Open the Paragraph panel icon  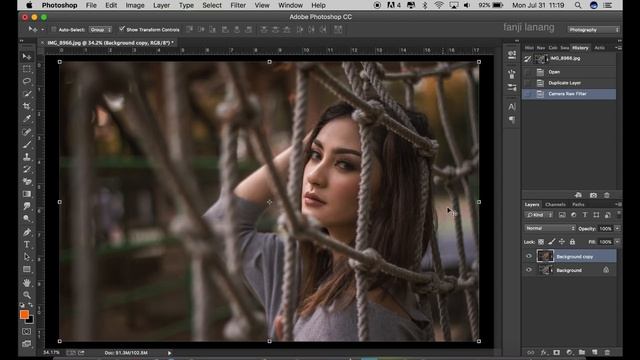[512, 120]
